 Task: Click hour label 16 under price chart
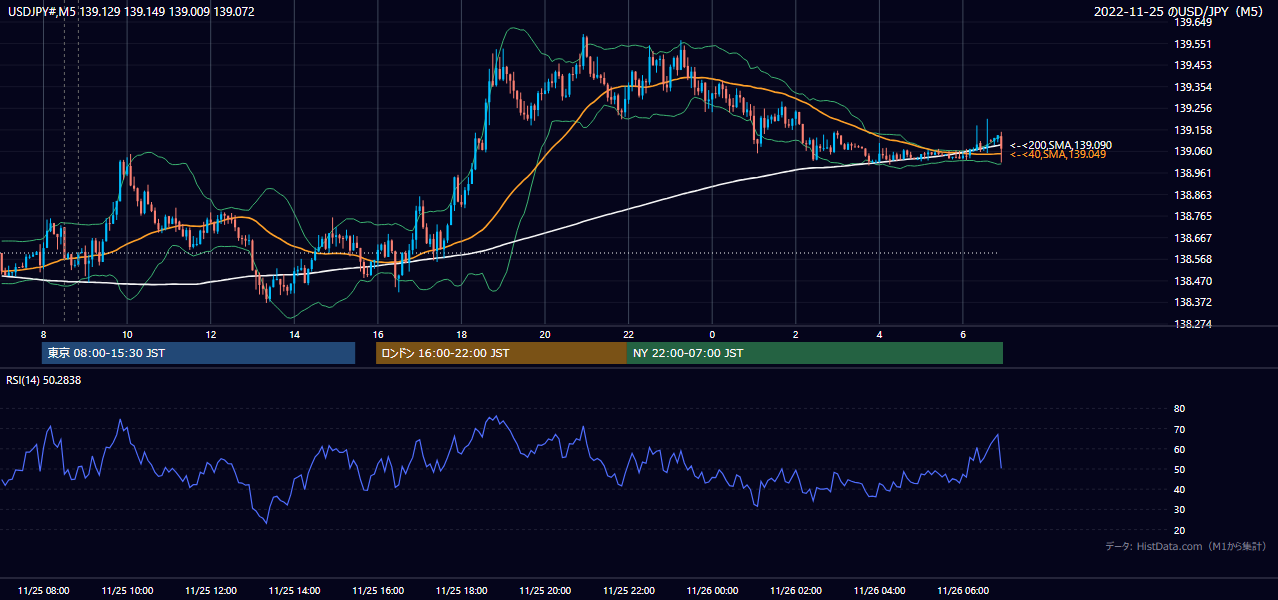pos(377,334)
